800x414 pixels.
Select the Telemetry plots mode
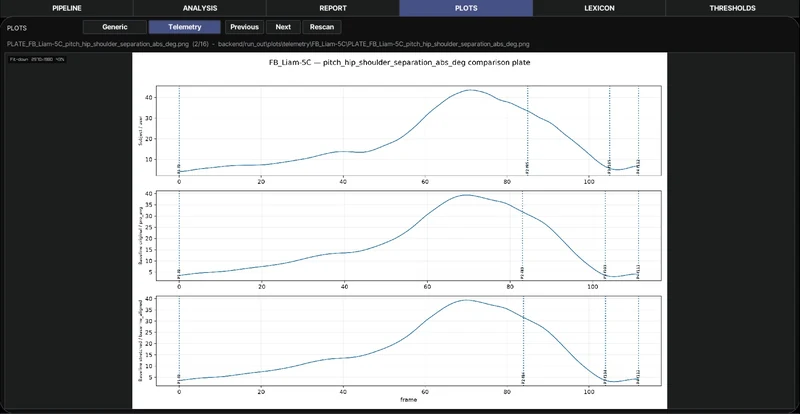(185, 27)
